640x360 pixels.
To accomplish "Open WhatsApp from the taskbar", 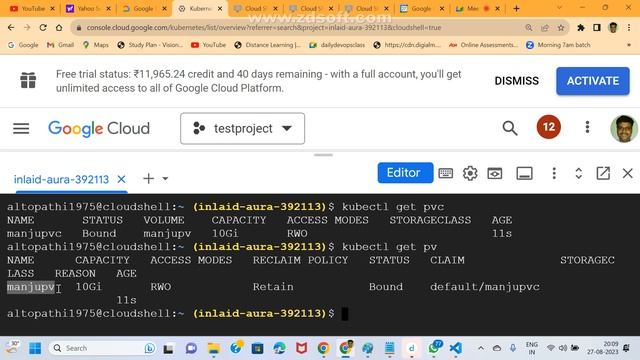I will tap(434, 348).
